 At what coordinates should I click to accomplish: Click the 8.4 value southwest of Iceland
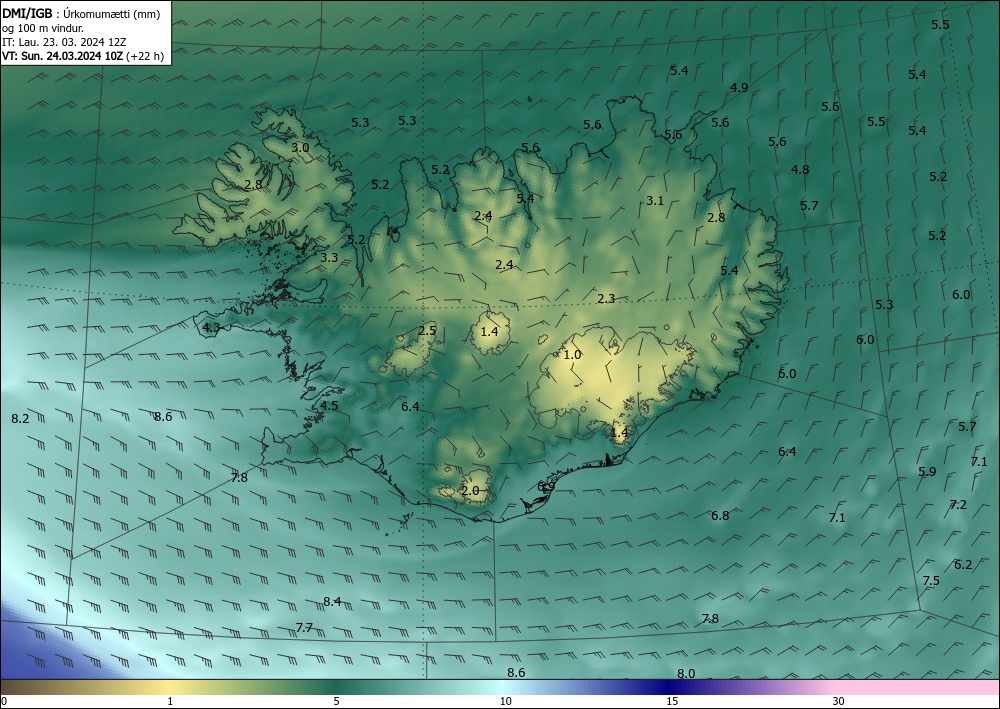[332, 601]
